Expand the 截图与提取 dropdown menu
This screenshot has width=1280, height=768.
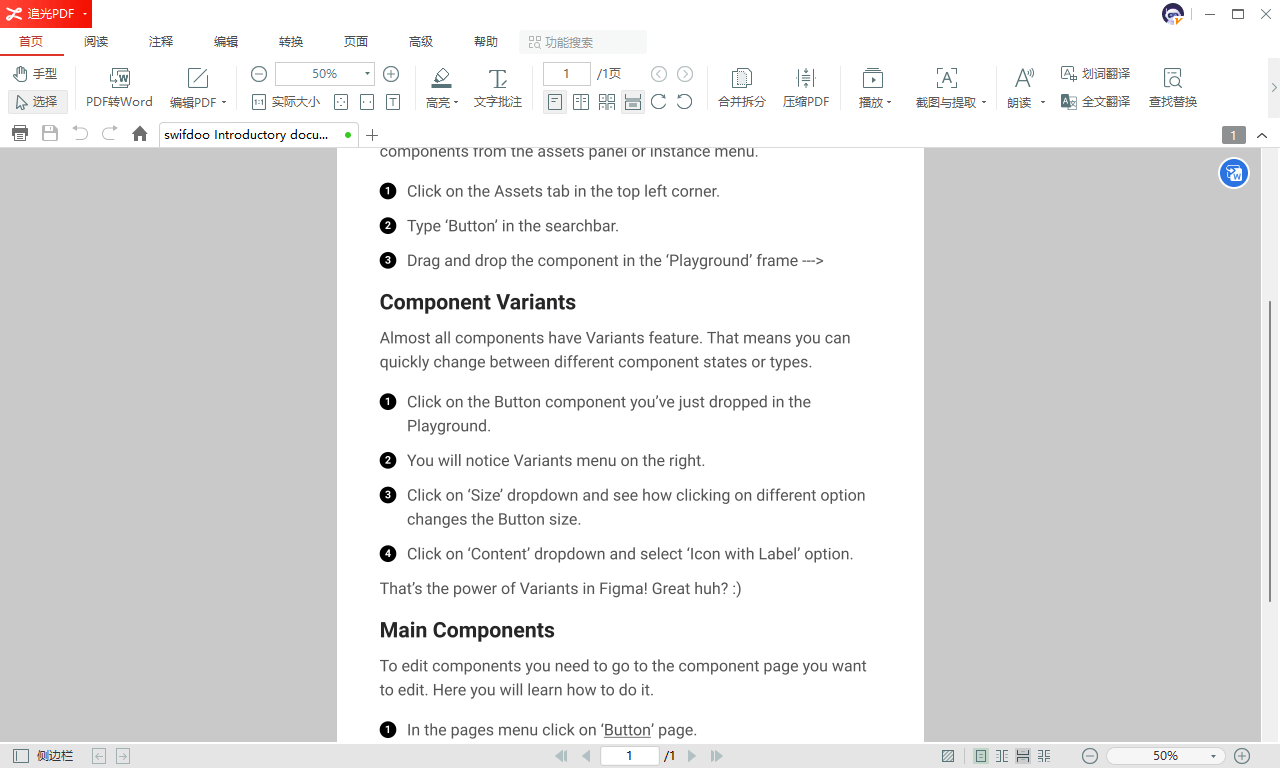[984, 103]
